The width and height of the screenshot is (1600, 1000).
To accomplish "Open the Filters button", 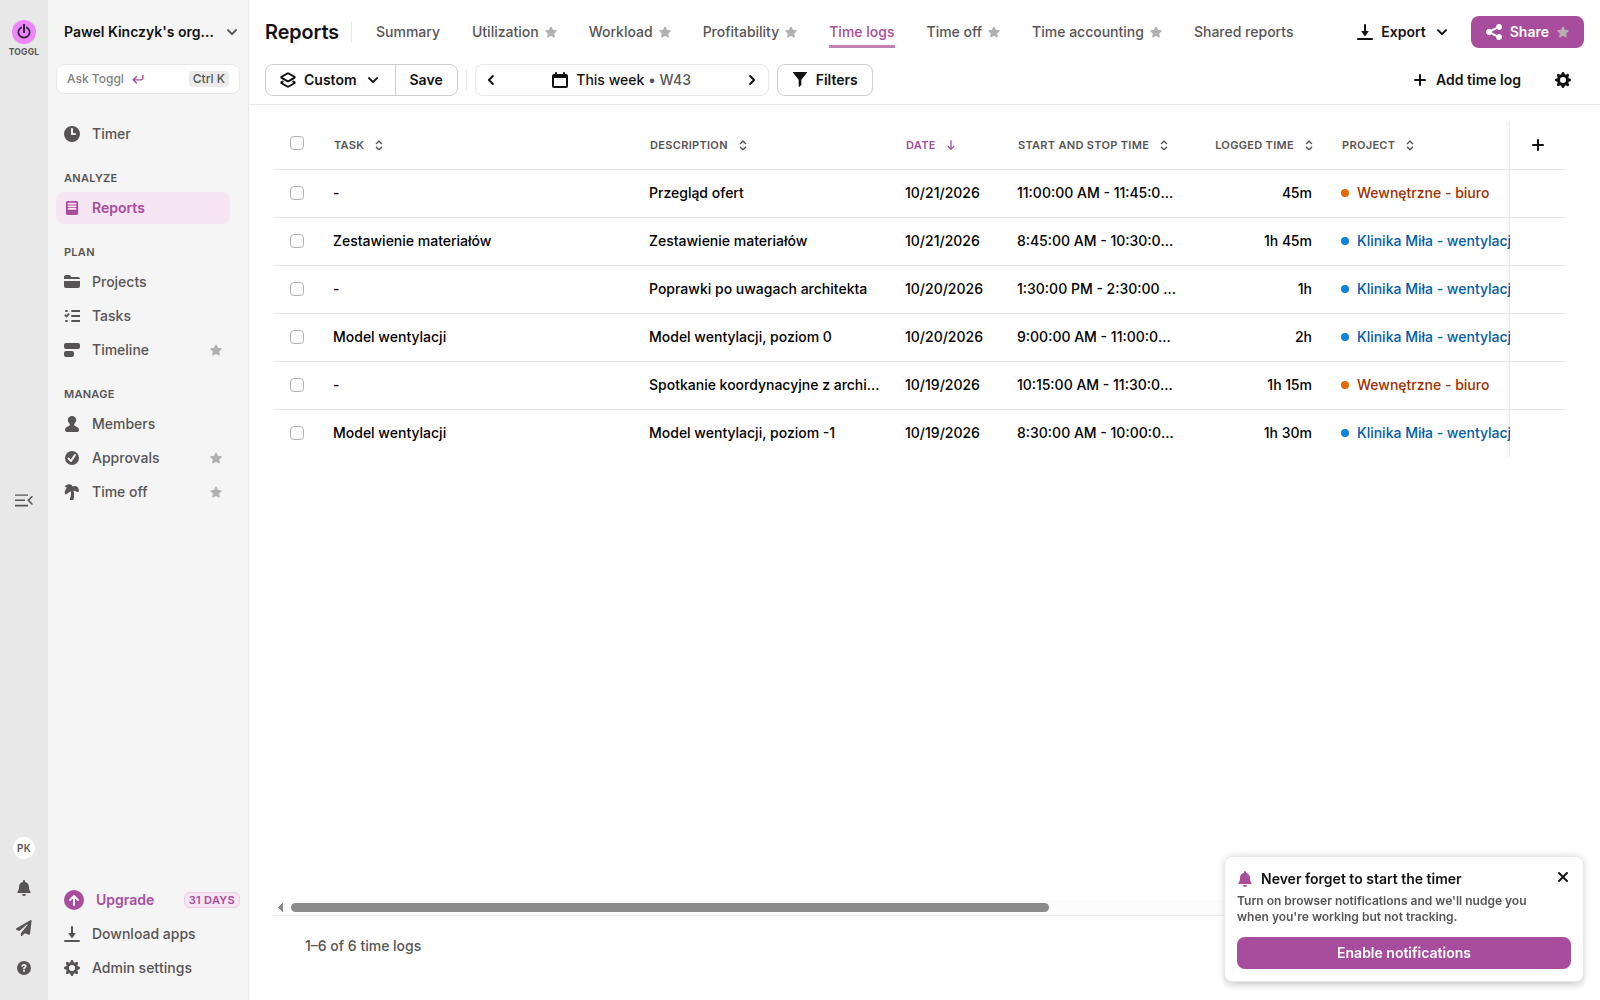I will click(x=825, y=80).
